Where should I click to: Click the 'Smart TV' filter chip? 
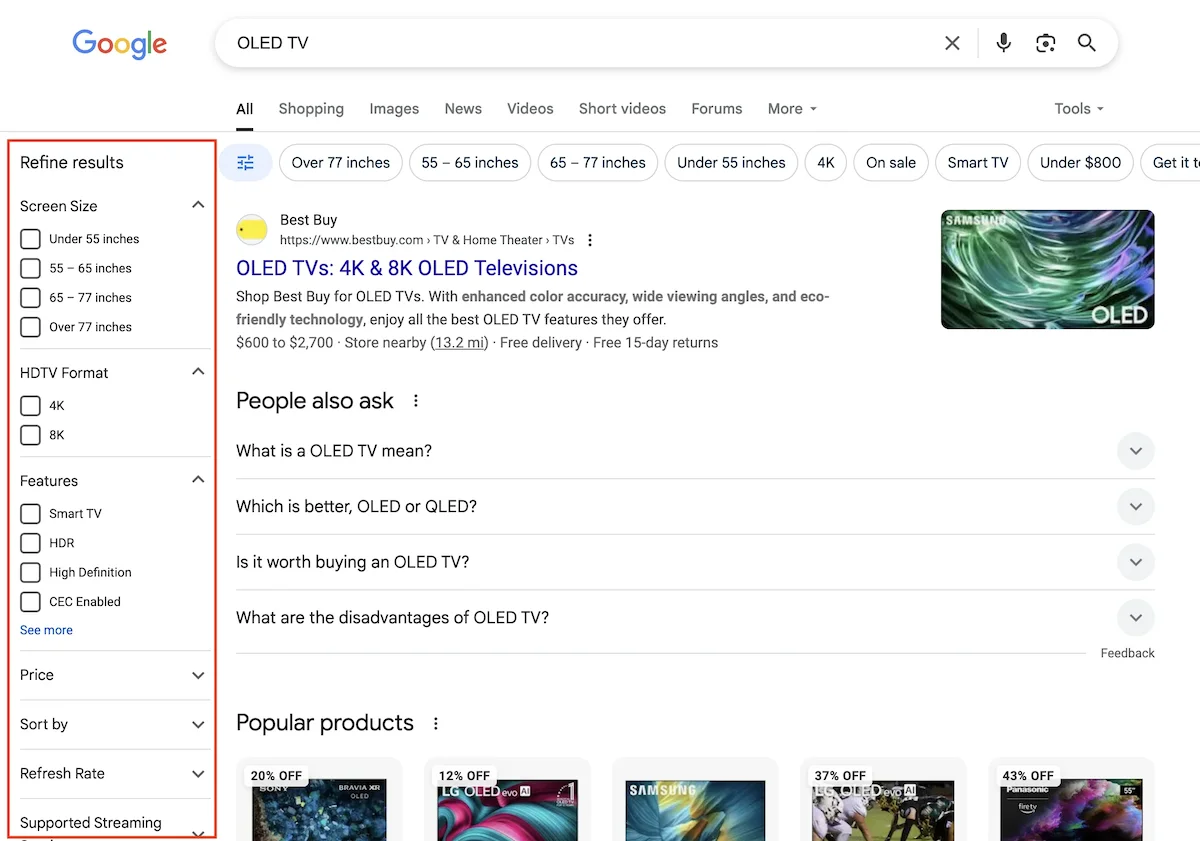tap(978, 162)
